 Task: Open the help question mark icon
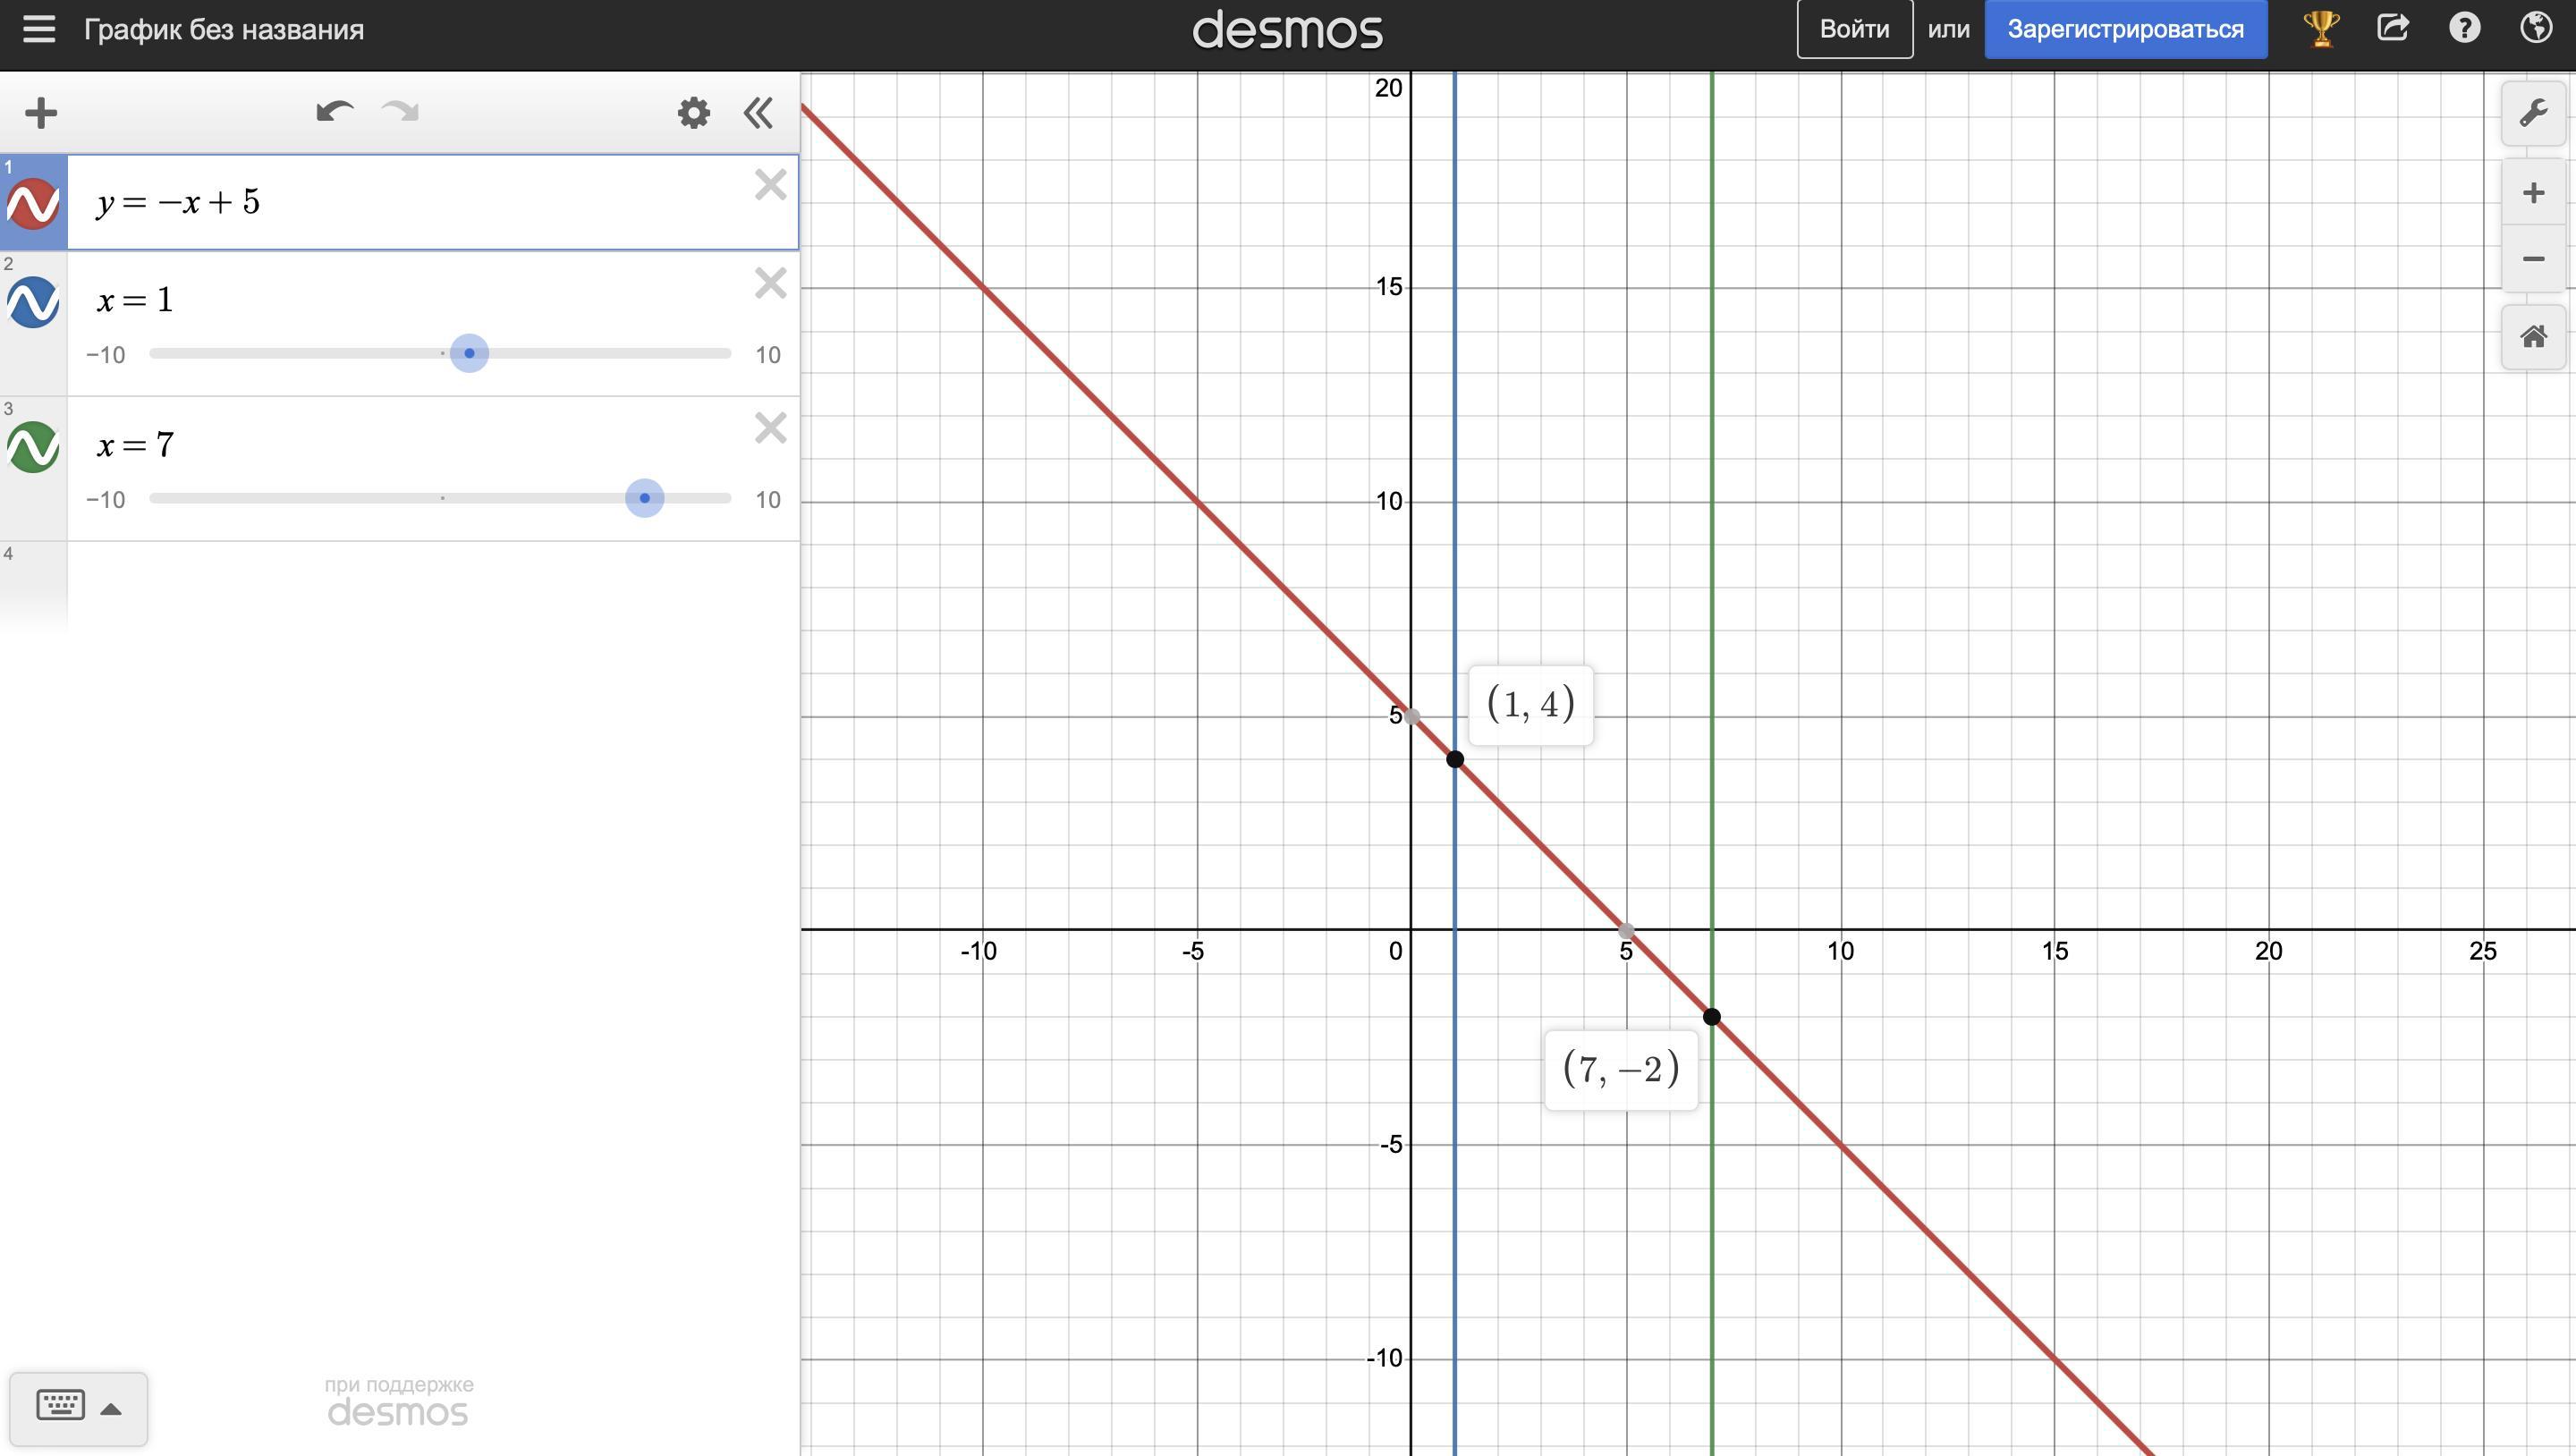[x=2464, y=28]
